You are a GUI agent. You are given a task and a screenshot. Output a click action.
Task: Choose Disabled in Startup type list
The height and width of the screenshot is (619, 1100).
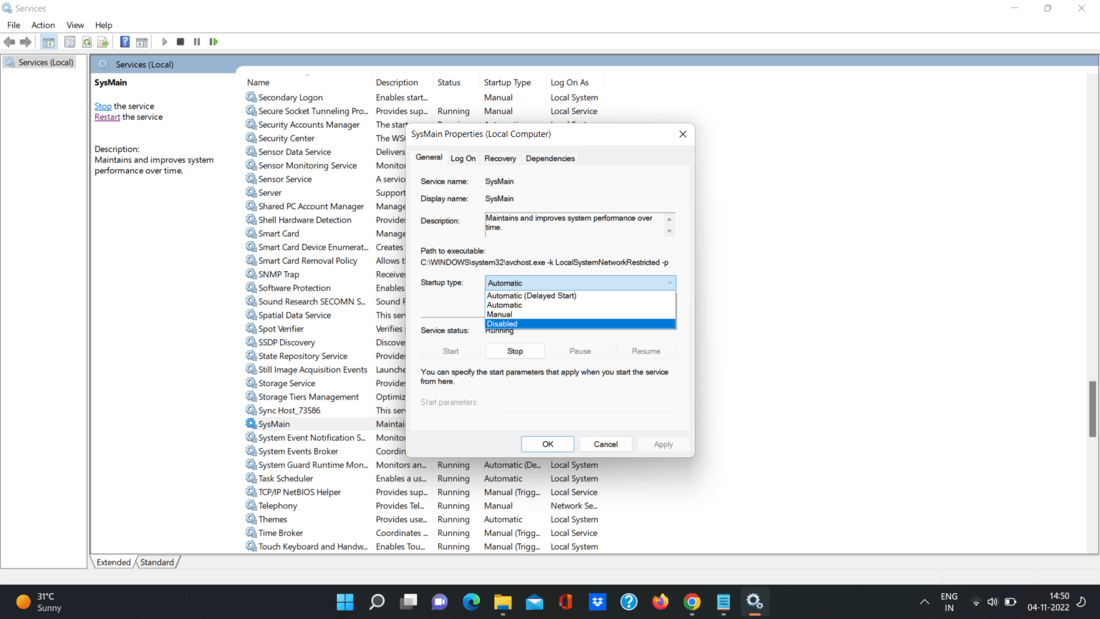[x=580, y=324]
